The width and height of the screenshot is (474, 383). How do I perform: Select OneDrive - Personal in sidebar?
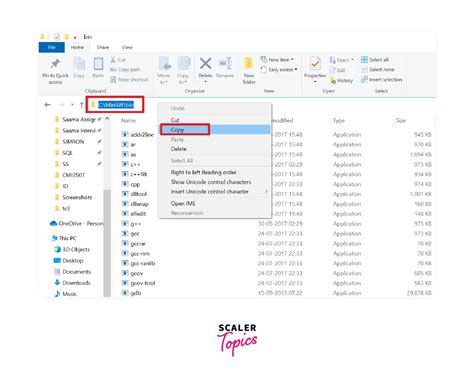pyautogui.click(x=77, y=223)
